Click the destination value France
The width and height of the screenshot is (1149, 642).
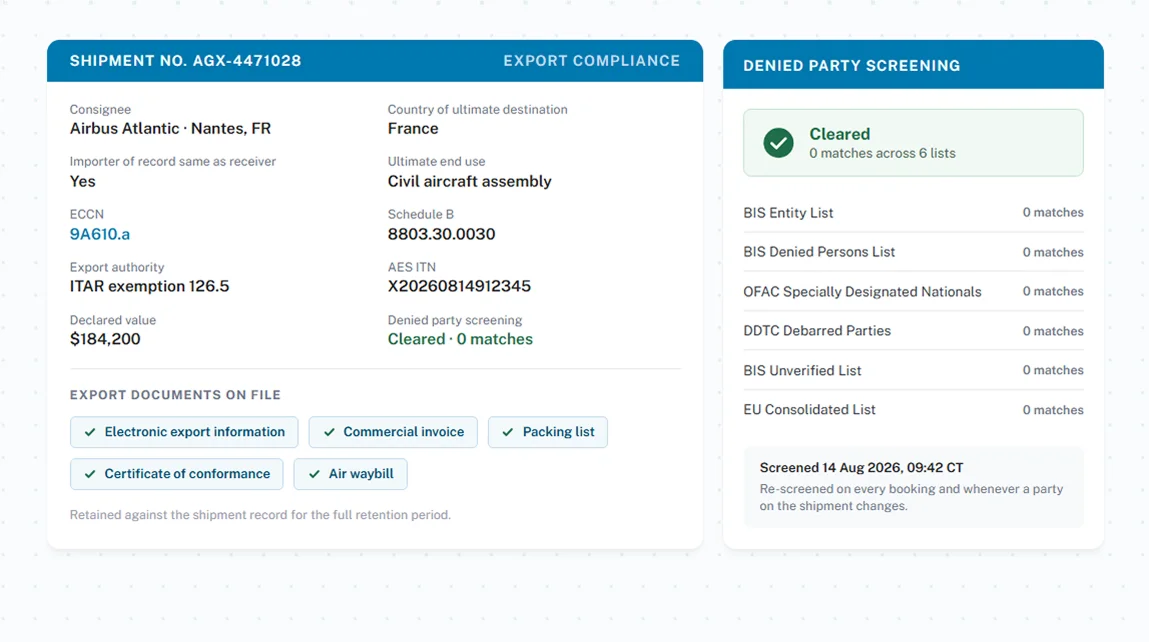(413, 128)
